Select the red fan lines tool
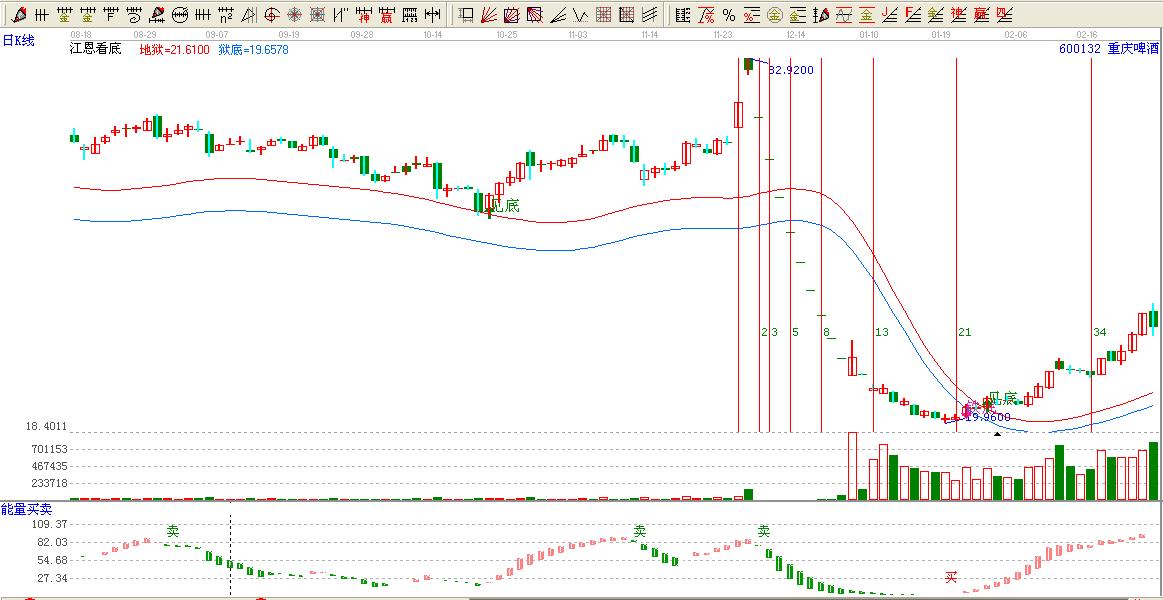The image size is (1163, 600). click(x=489, y=14)
